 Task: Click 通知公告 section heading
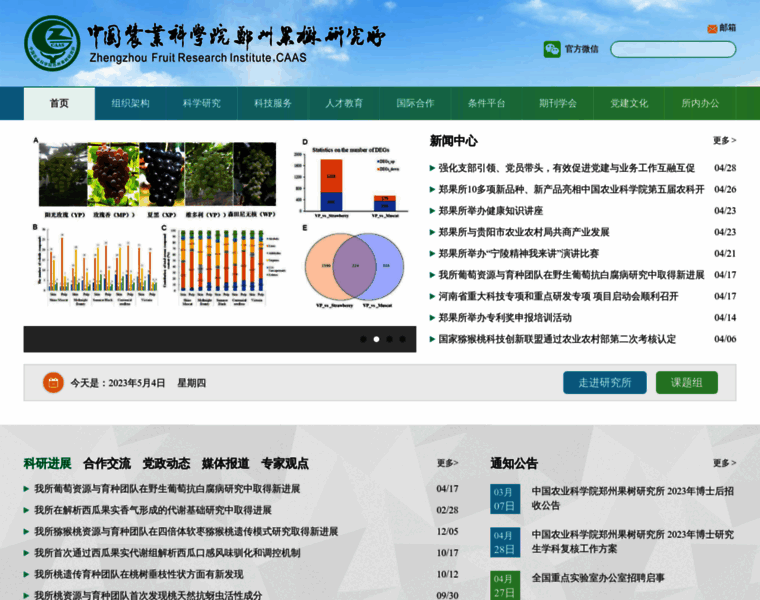pyautogui.click(x=514, y=463)
